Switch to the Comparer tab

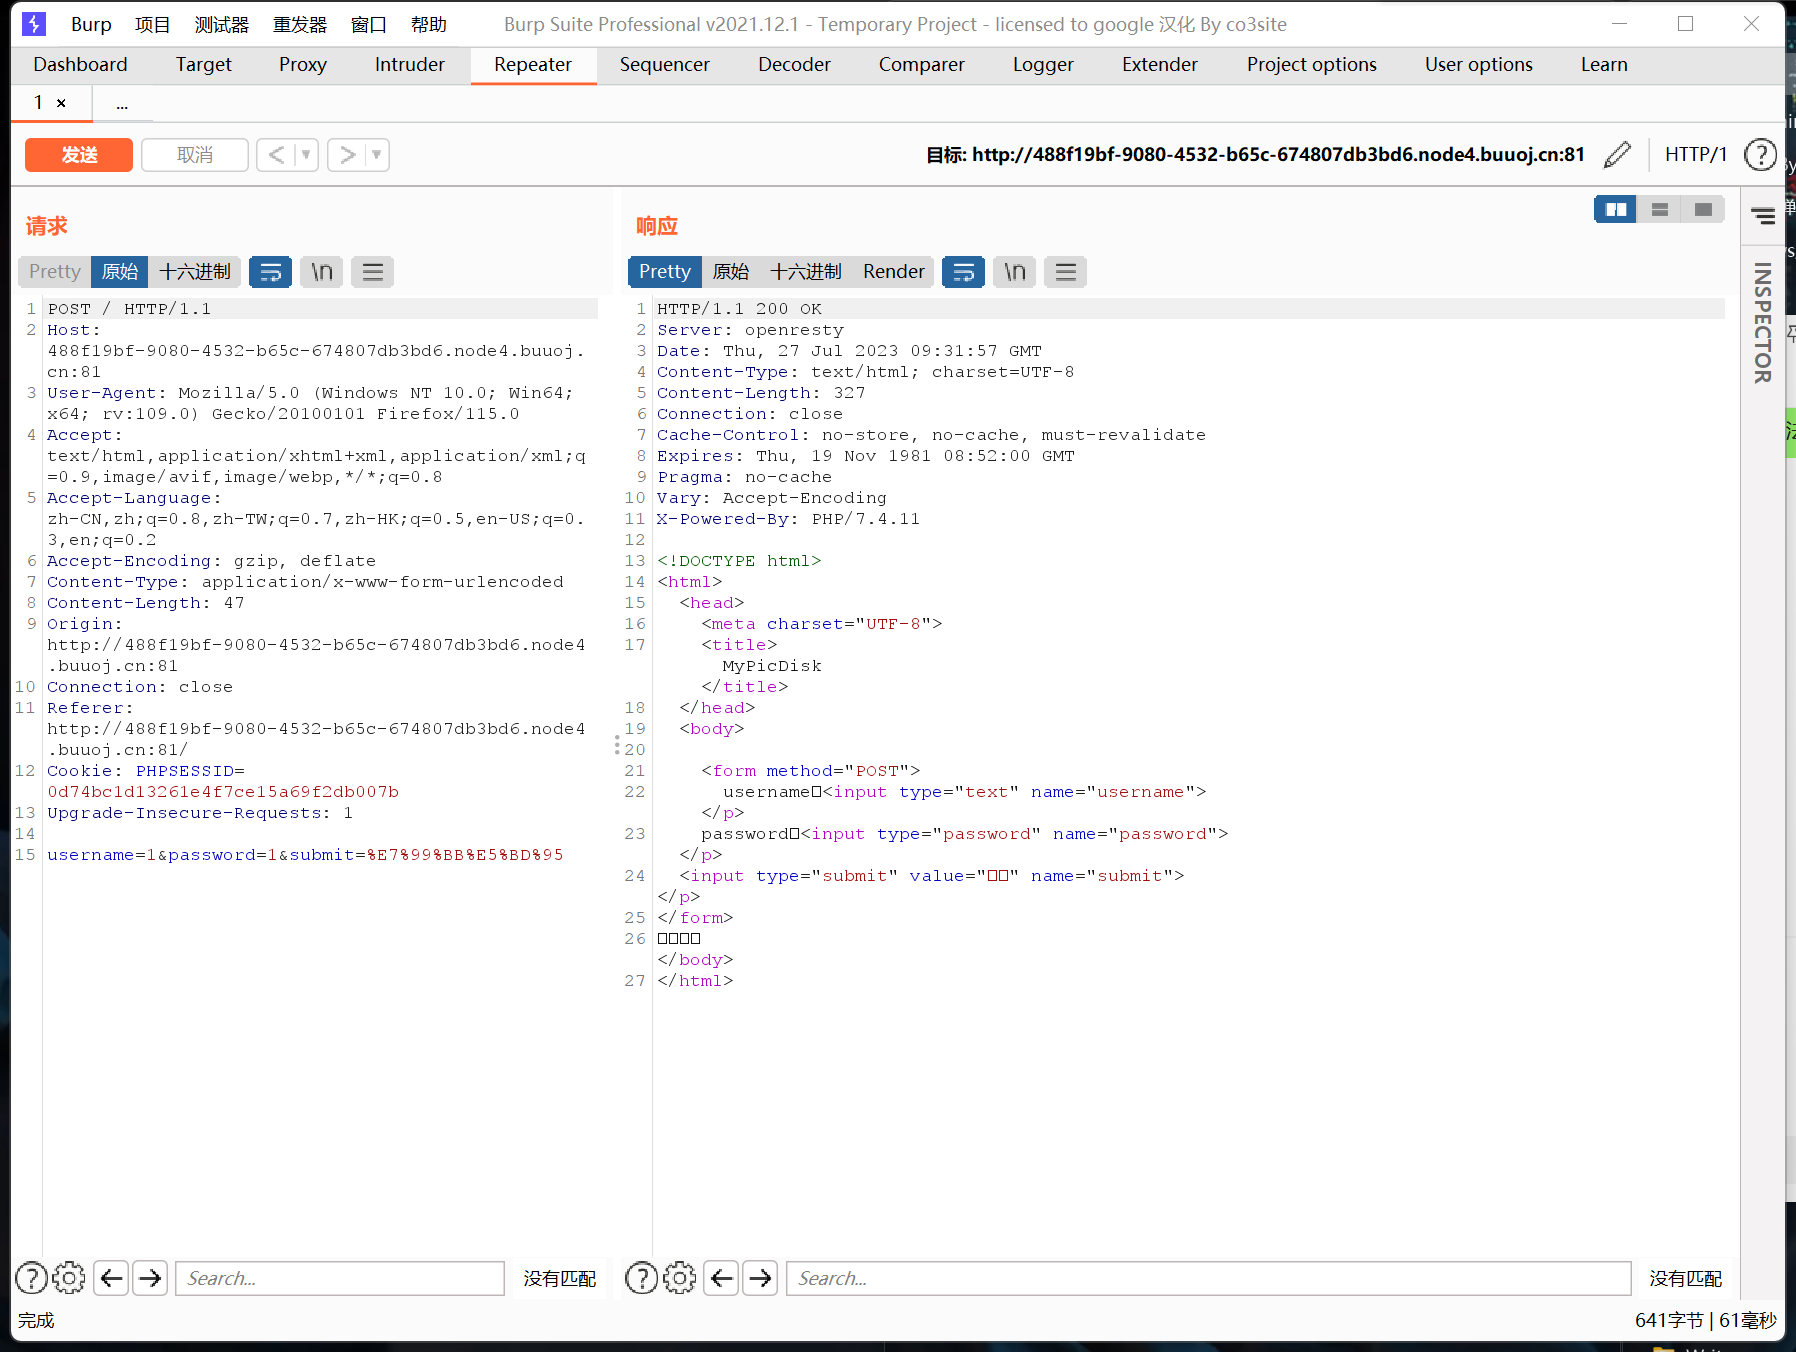[x=921, y=65]
